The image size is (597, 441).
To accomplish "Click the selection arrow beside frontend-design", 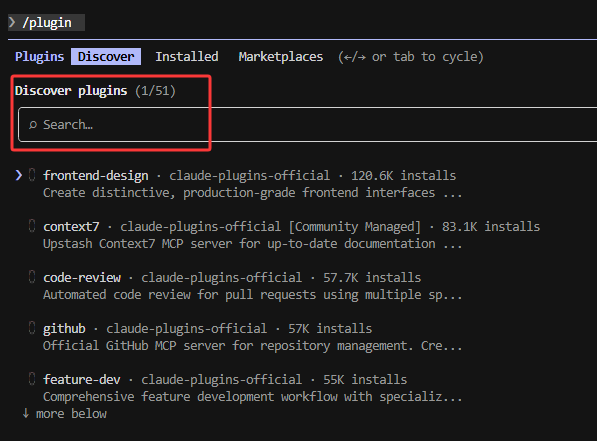I will pos(18,175).
